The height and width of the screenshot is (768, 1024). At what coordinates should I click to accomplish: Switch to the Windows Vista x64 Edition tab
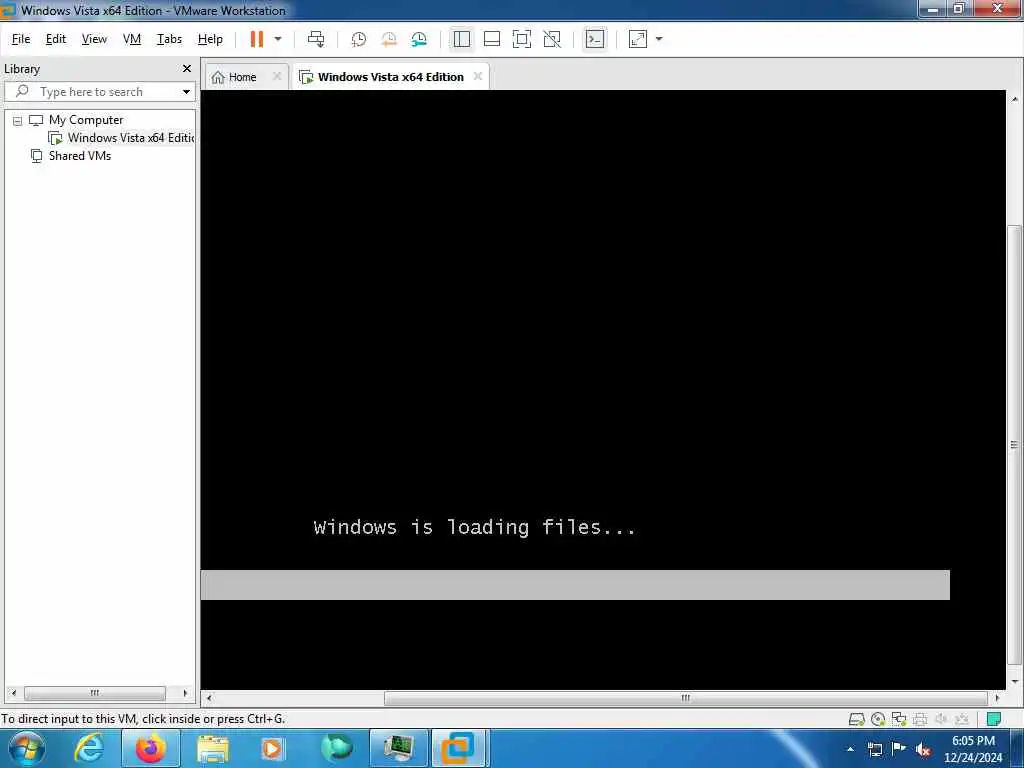[391, 77]
